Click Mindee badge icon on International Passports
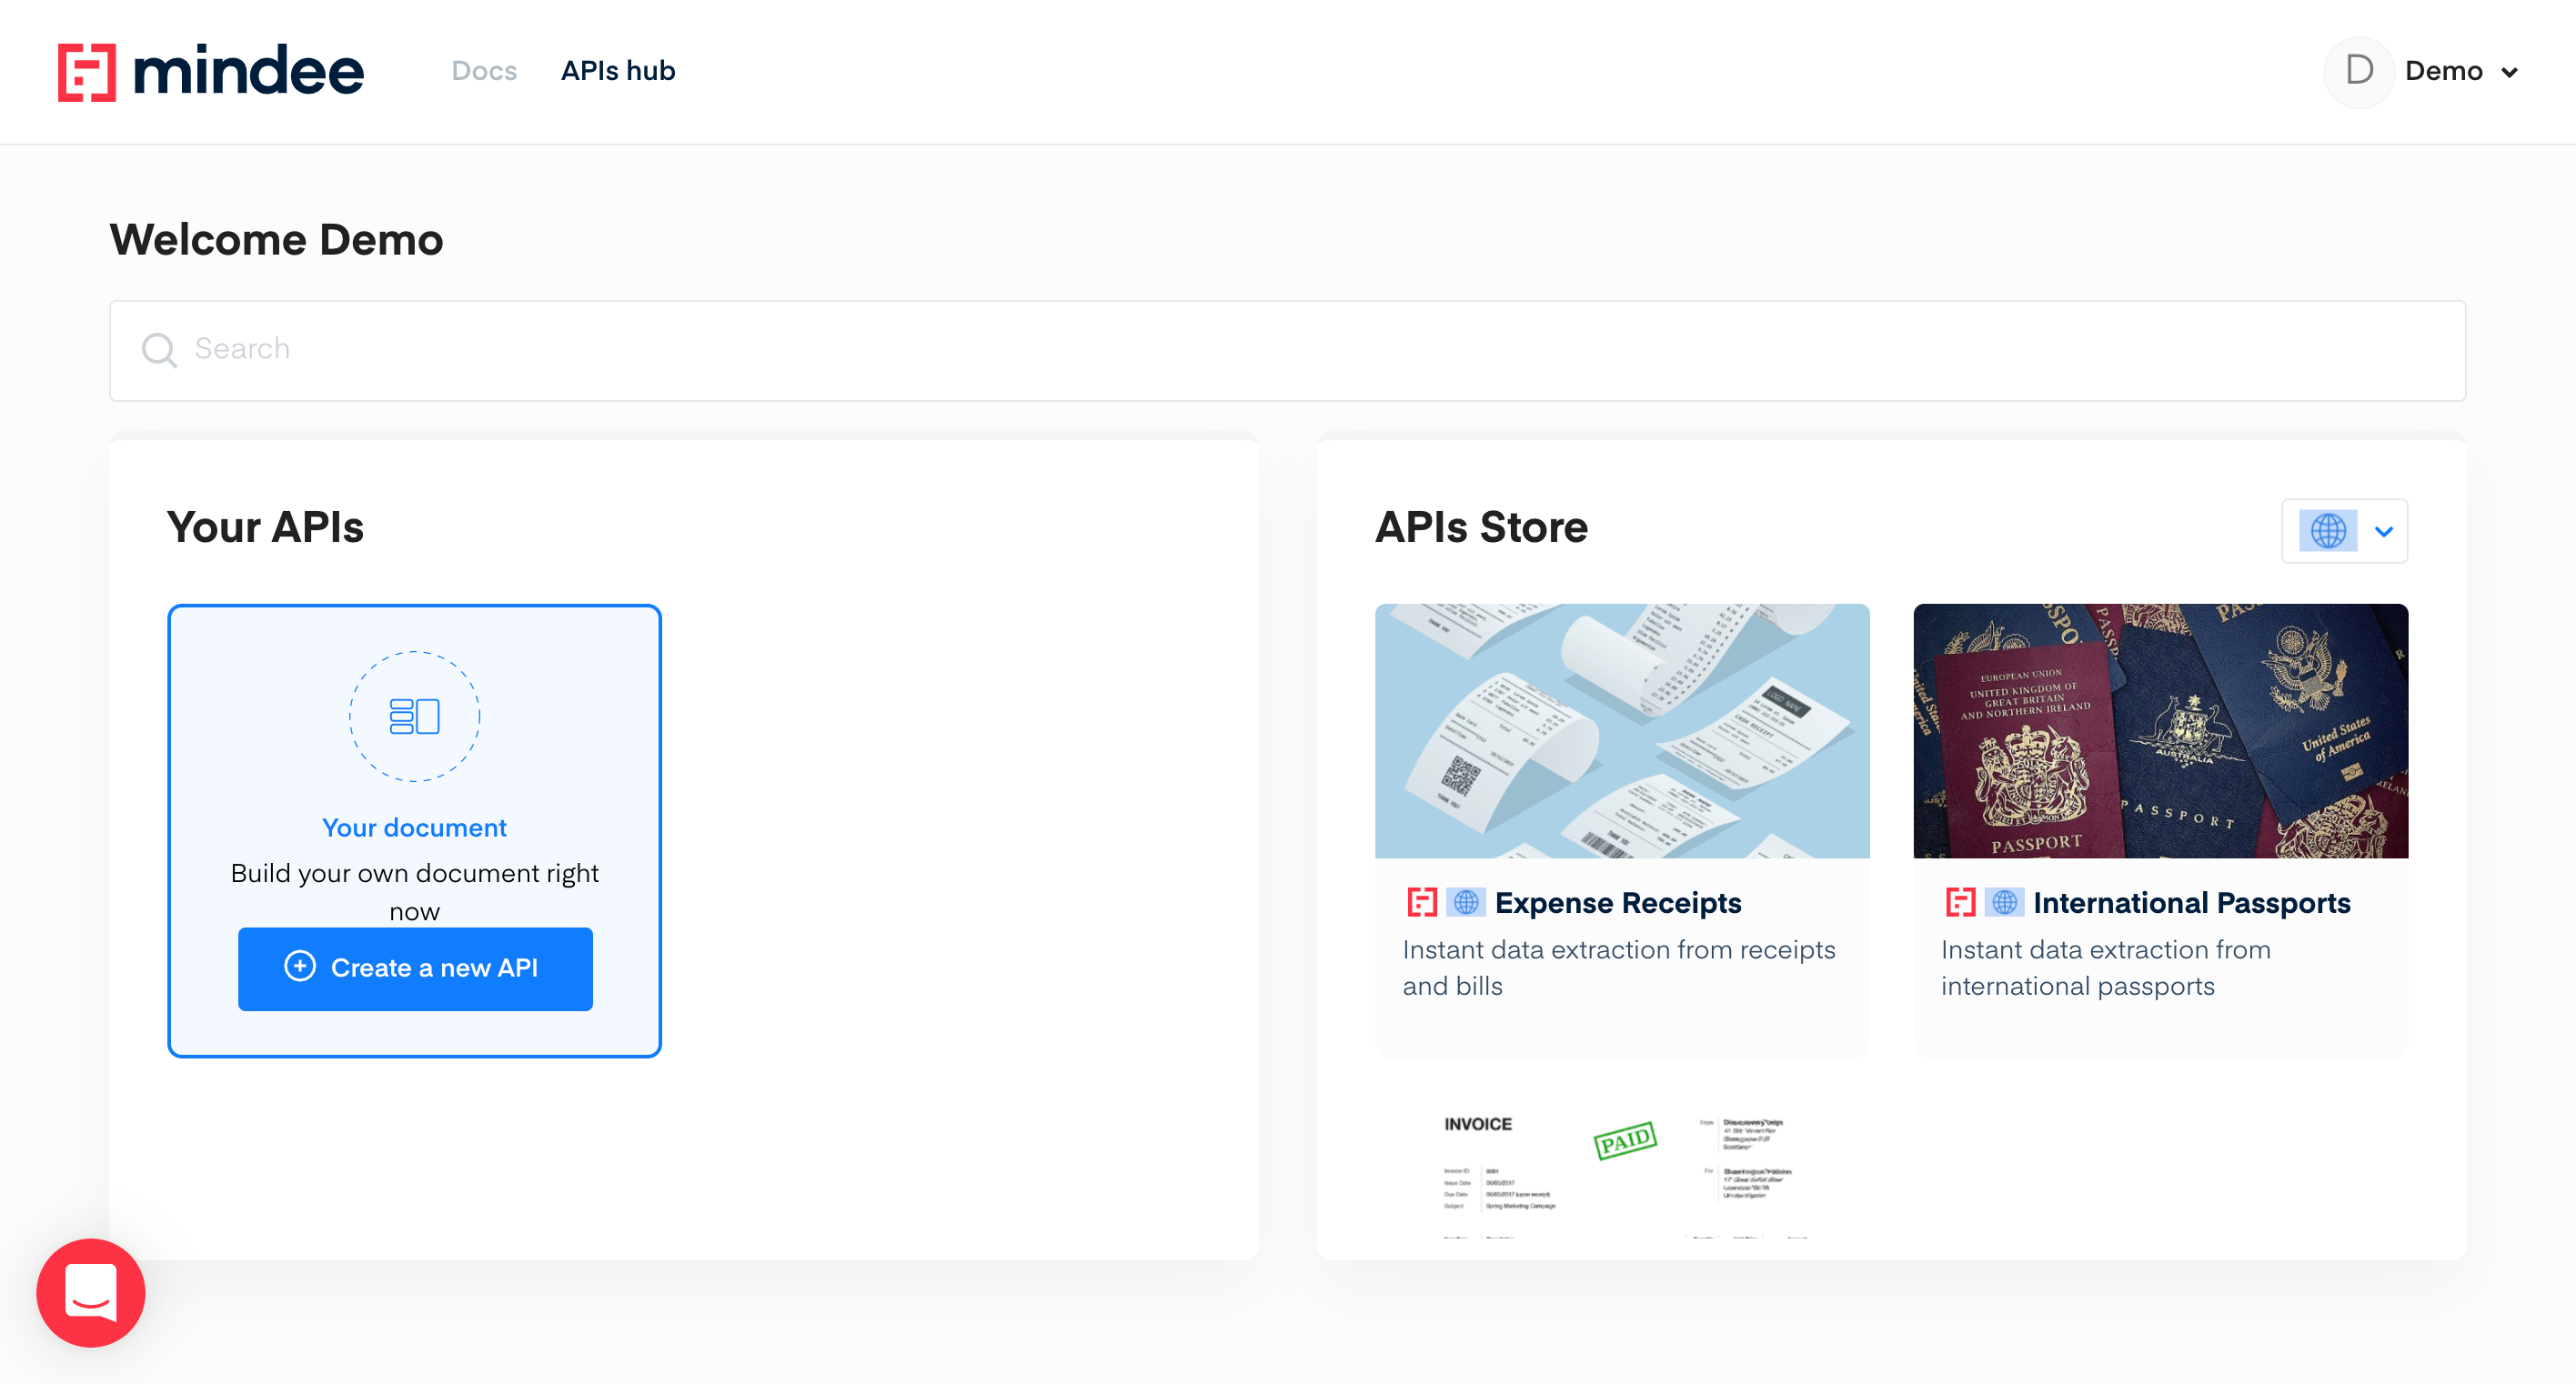2576x1384 pixels. click(x=1960, y=902)
